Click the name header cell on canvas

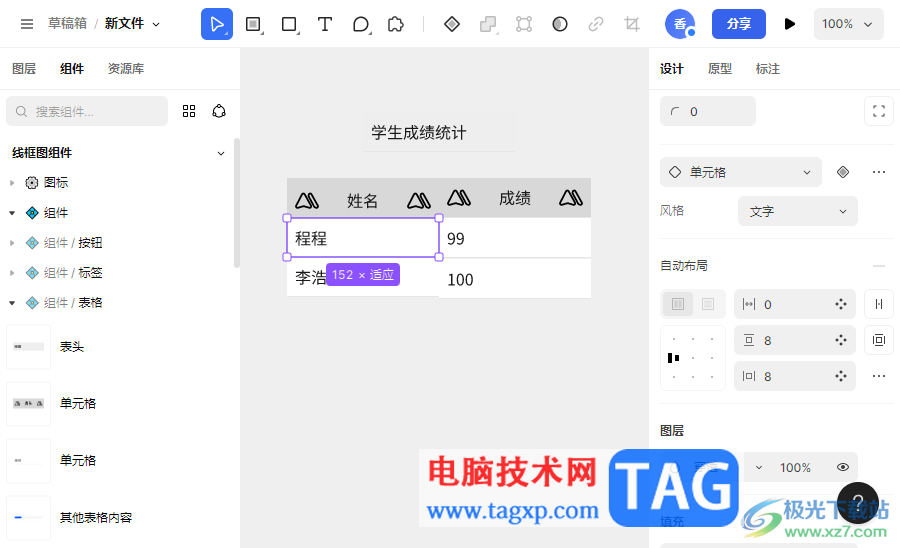tap(363, 199)
